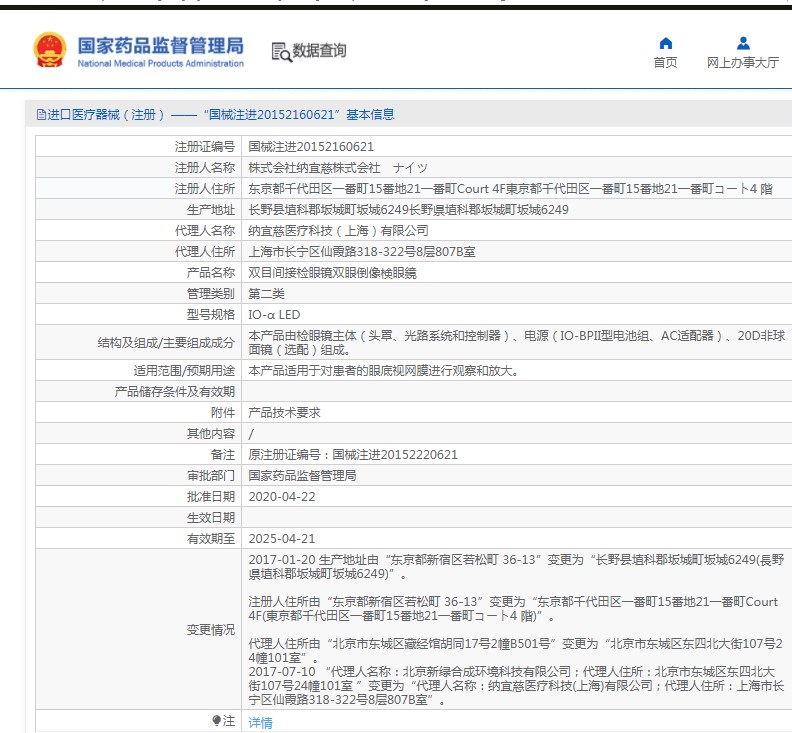Click the 网上办事大厅 person icon
This screenshot has height=733, width=792.
click(743, 43)
